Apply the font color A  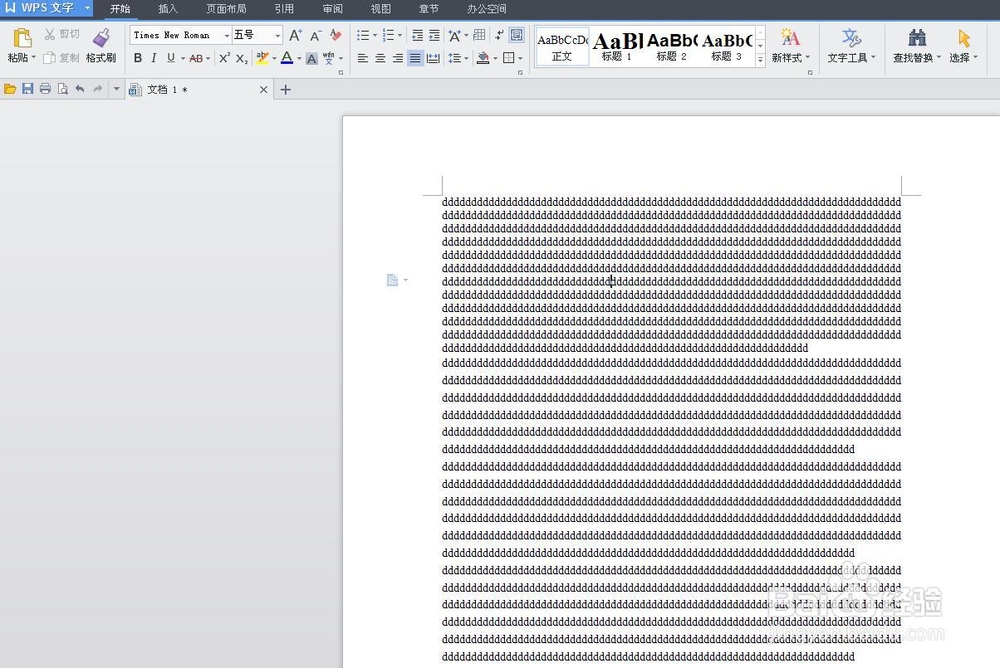tap(287, 58)
